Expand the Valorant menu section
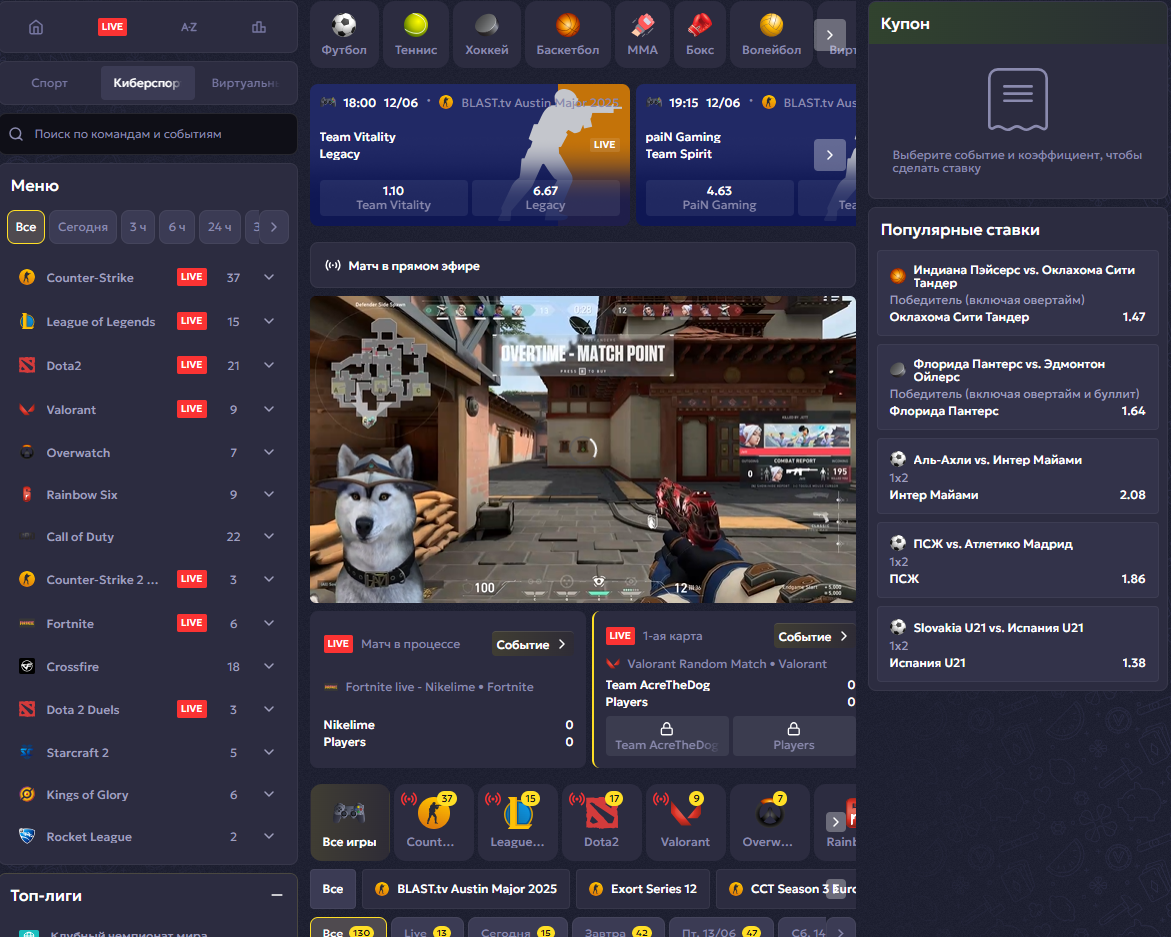The image size is (1171, 937). (x=269, y=409)
